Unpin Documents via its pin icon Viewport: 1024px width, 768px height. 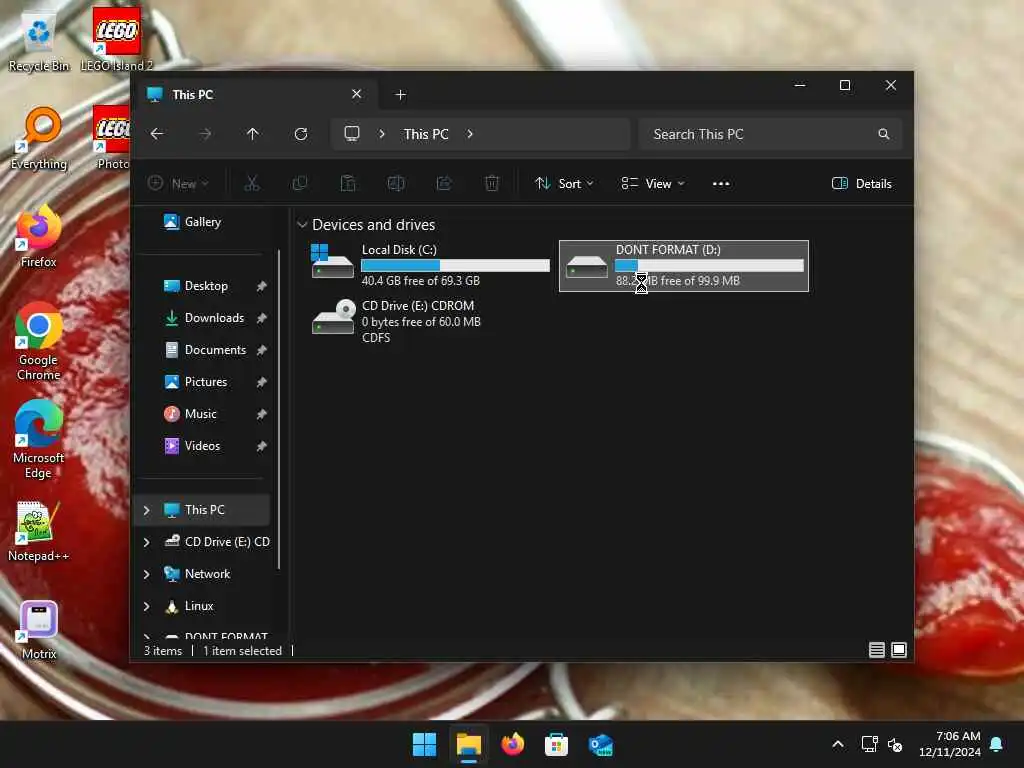[x=261, y=350]
